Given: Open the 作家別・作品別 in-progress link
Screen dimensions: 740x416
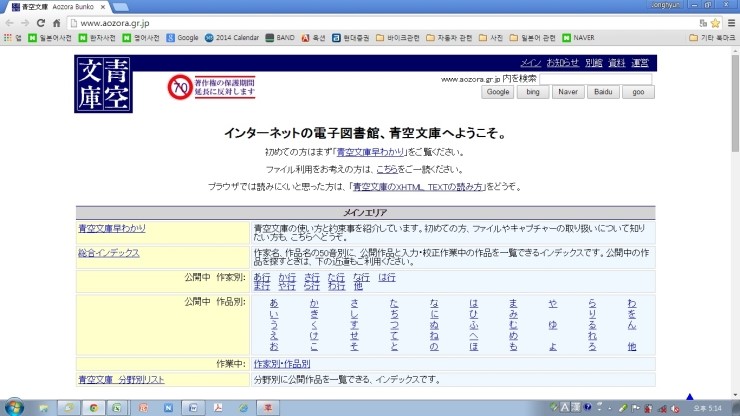Looking at the screenshot, I should tap(282, 364).
